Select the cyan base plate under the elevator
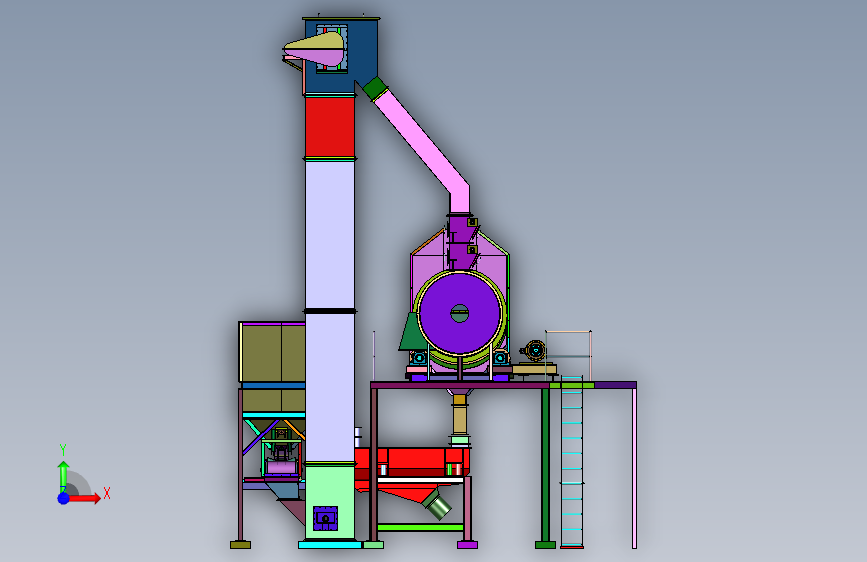This screenshot has height=562, width=867. coord(330,545)
